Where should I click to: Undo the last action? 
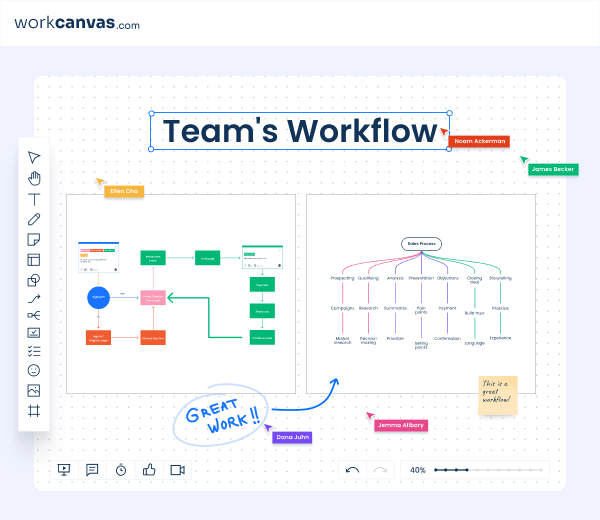click(352, 470)
